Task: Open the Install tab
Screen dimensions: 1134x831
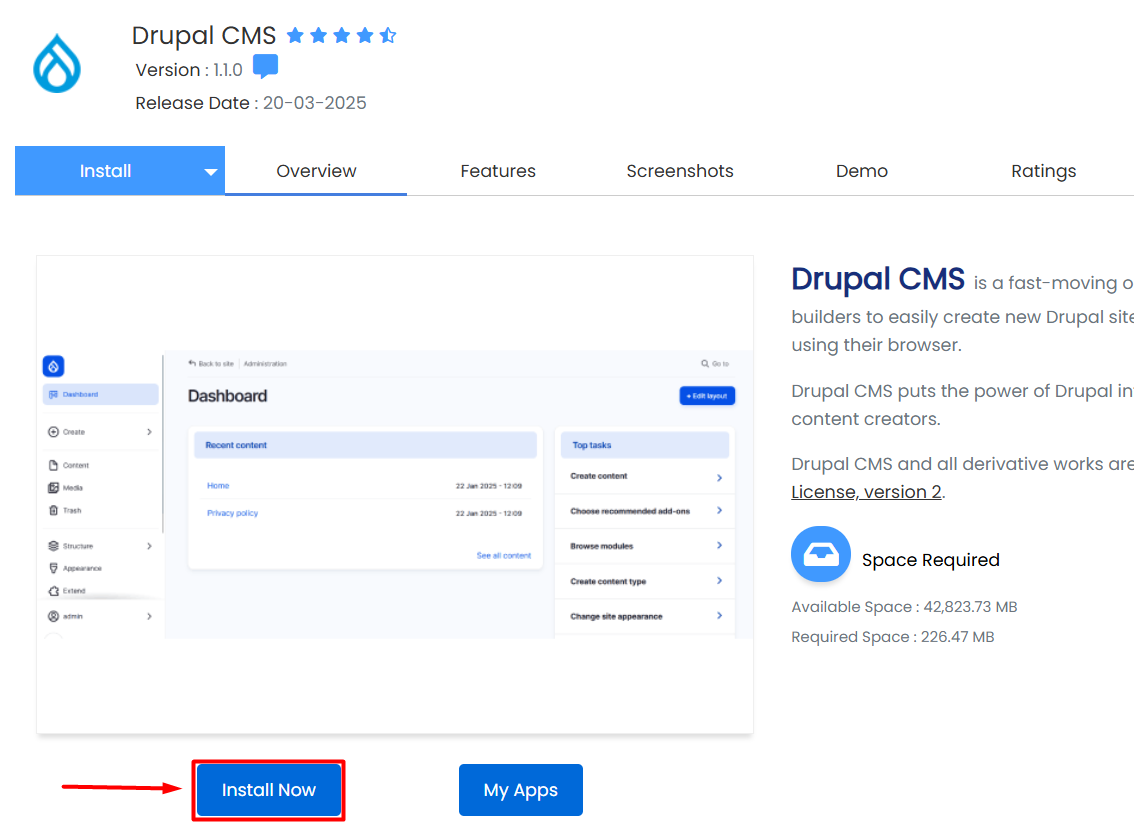Action: [106, 171]
